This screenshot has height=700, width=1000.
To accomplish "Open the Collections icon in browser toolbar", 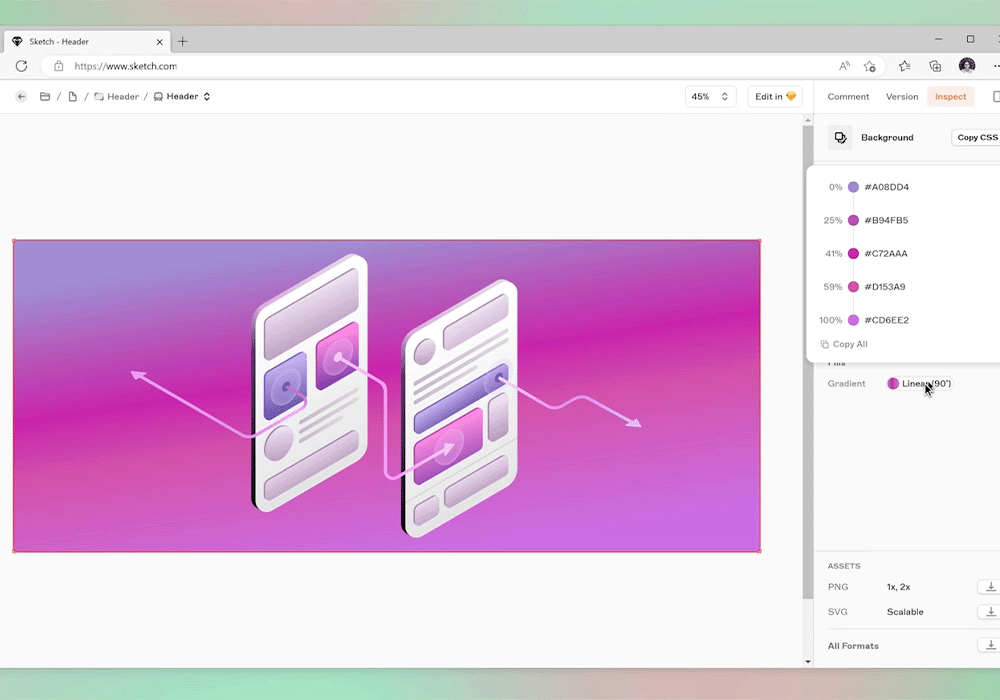I will 935,66.
